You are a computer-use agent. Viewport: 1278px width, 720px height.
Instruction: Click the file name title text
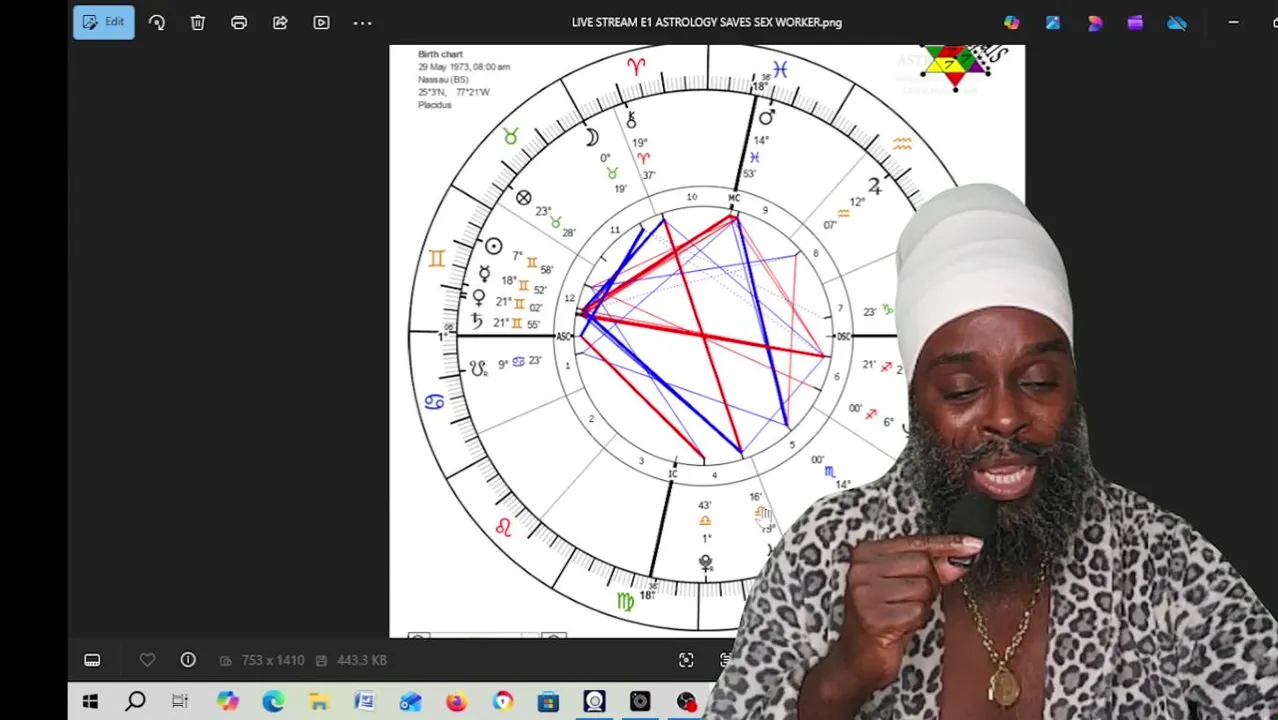(707, 22)
